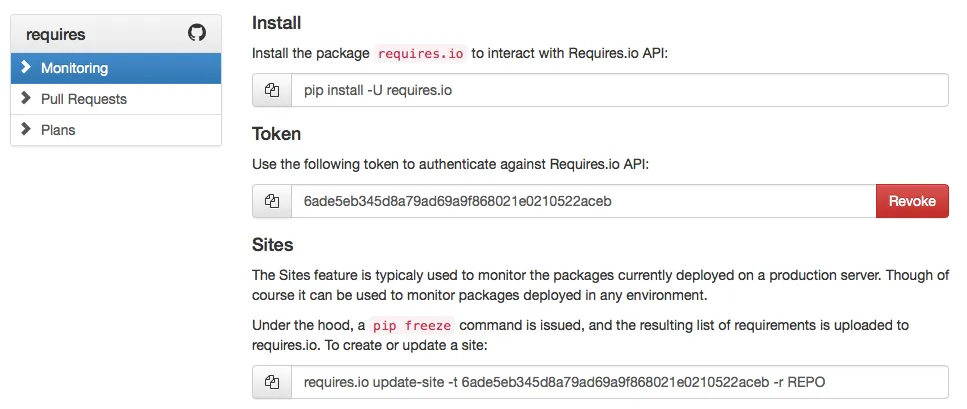Copy the API token to clipboard

pyautogui.click(x=272, y=201)
